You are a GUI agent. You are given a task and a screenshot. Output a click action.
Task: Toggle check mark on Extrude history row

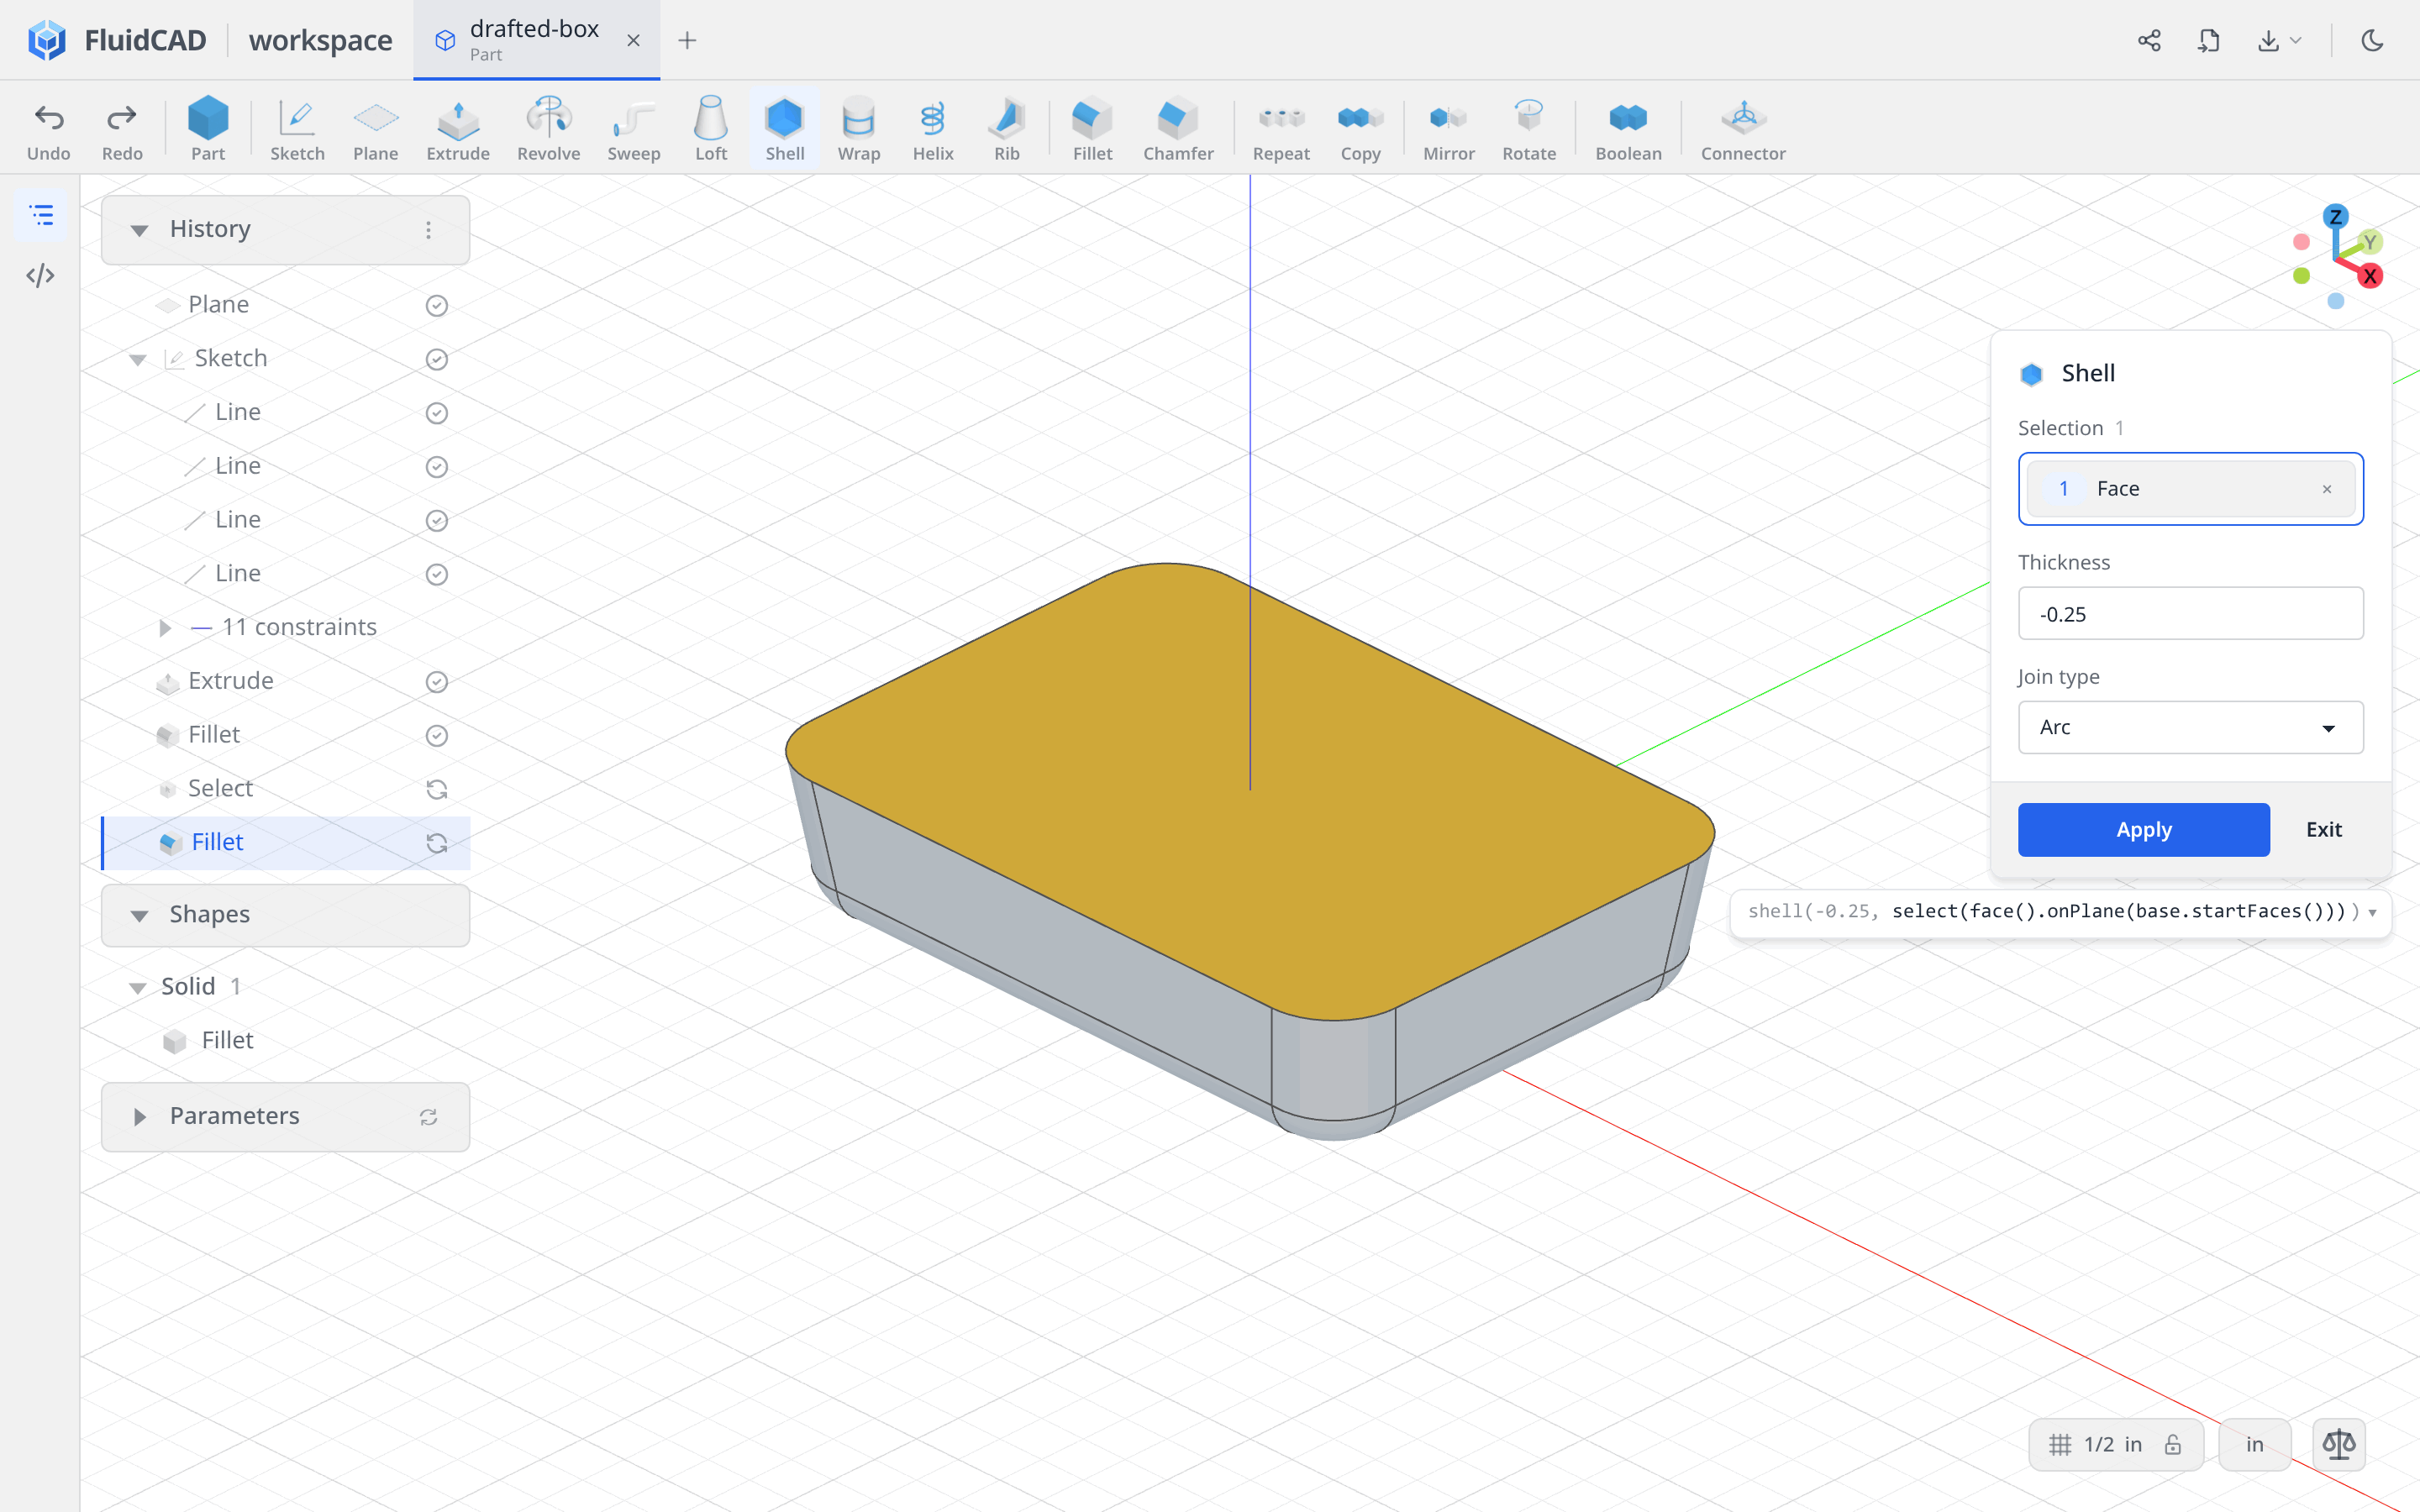coord(436,682)
